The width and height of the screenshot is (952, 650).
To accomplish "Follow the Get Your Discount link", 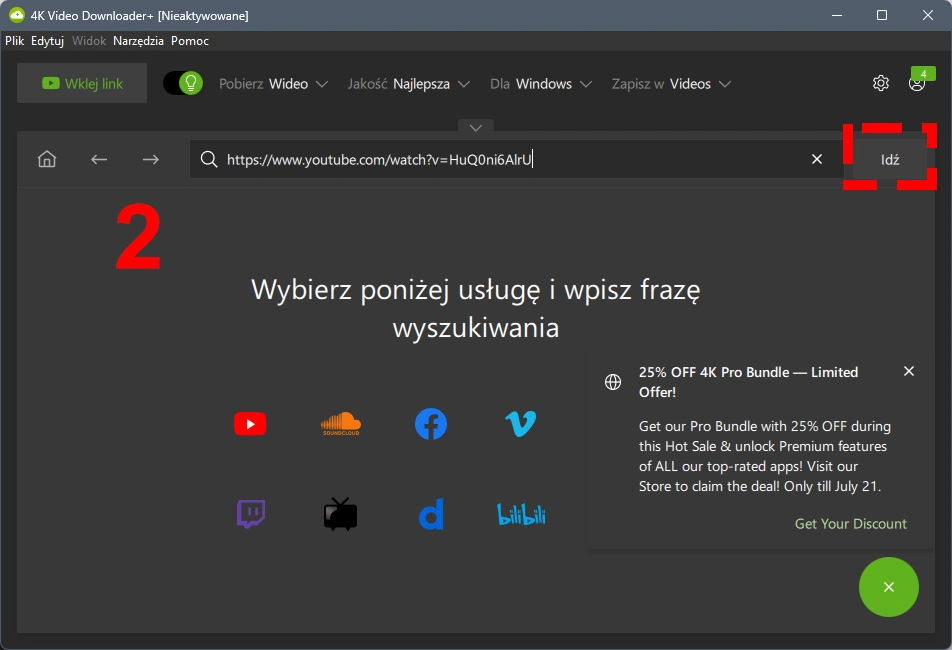I will 851,524.
